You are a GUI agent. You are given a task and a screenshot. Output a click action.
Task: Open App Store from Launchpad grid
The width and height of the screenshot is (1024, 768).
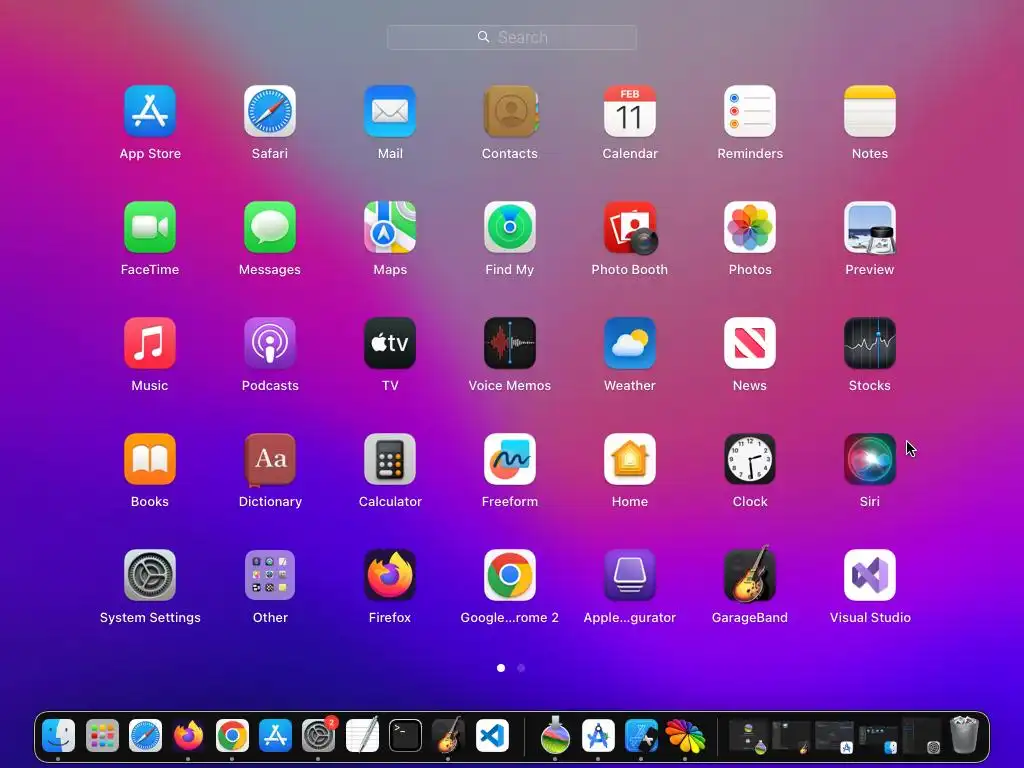[150, 111]
